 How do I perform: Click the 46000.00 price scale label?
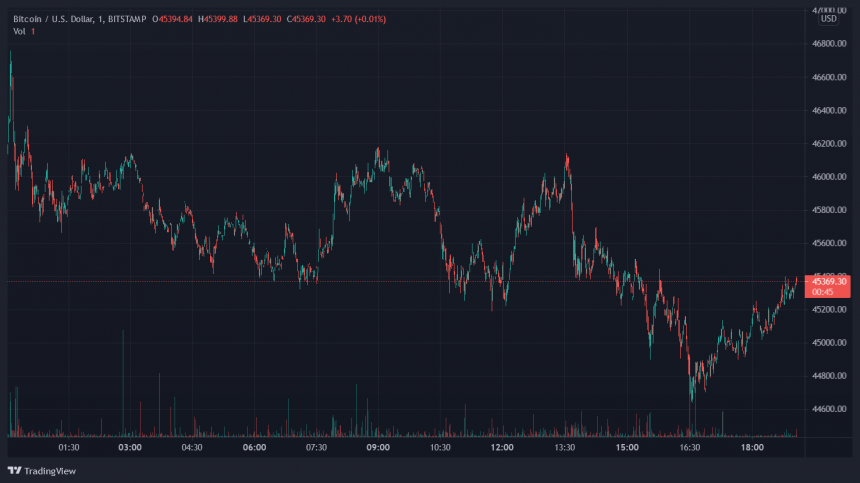[830, 177]
